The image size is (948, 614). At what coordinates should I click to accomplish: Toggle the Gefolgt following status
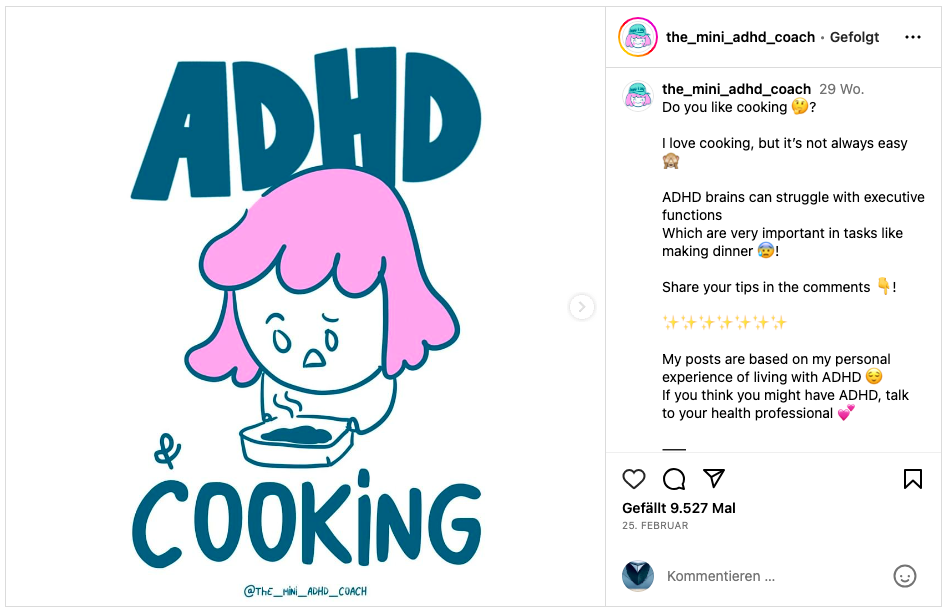point(854,37)
